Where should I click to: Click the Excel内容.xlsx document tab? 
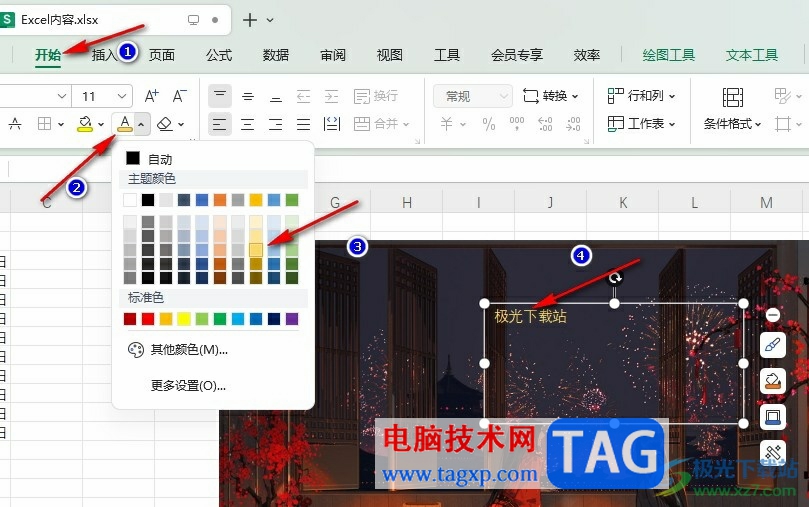(115, 20)
